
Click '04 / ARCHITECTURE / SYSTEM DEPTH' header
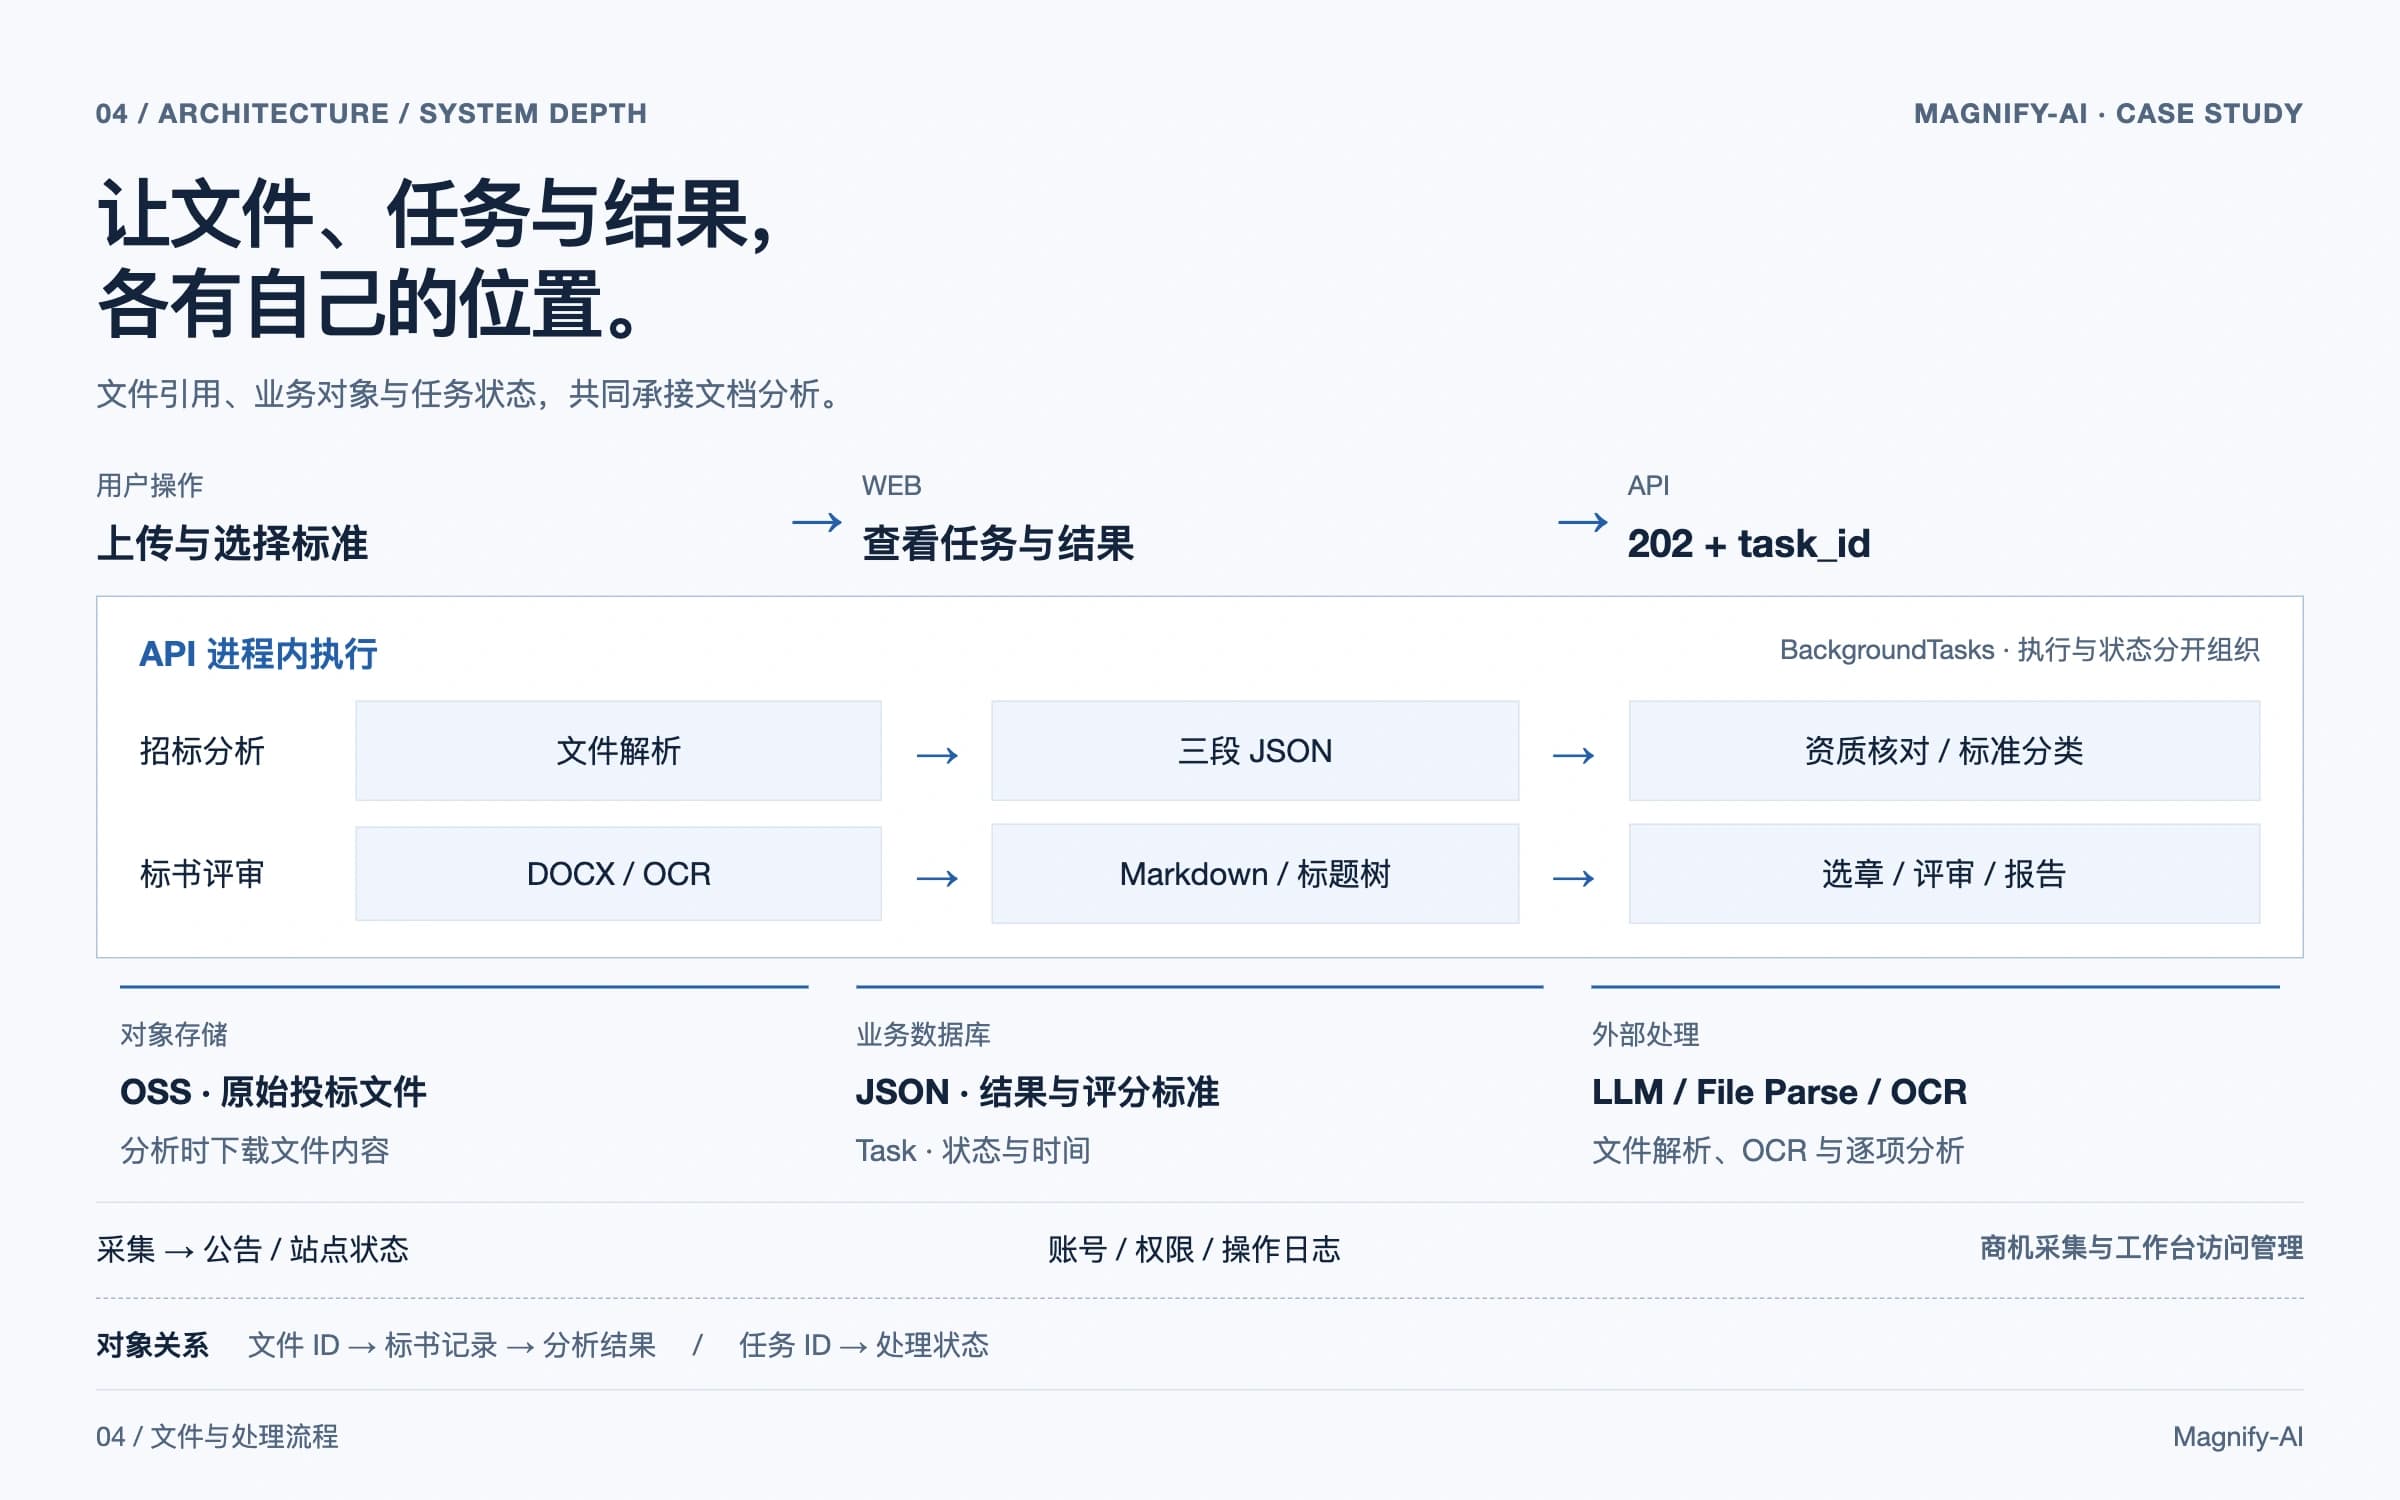(371, 114)
